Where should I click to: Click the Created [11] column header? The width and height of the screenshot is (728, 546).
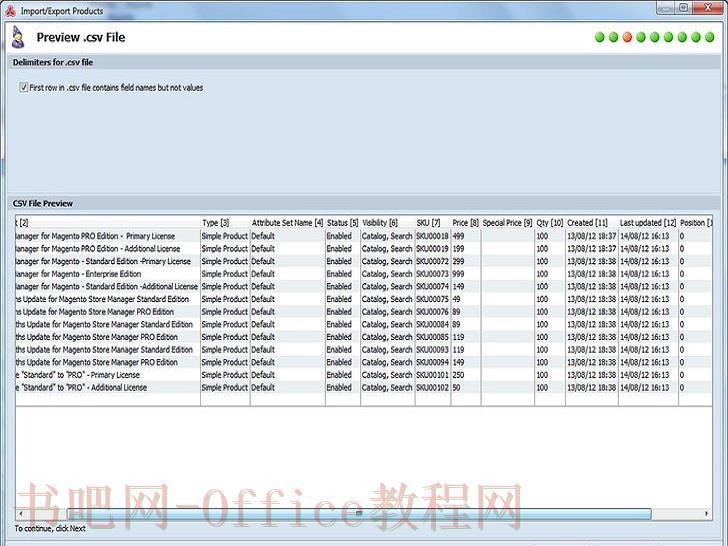pos(592,223)
